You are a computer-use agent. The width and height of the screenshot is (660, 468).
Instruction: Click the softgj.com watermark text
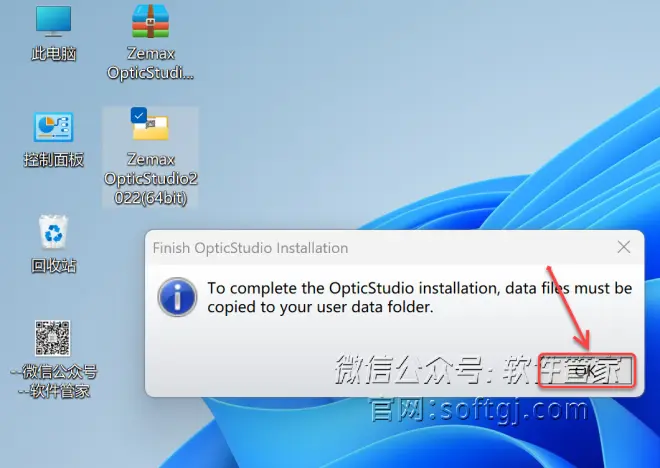point(479,410)
